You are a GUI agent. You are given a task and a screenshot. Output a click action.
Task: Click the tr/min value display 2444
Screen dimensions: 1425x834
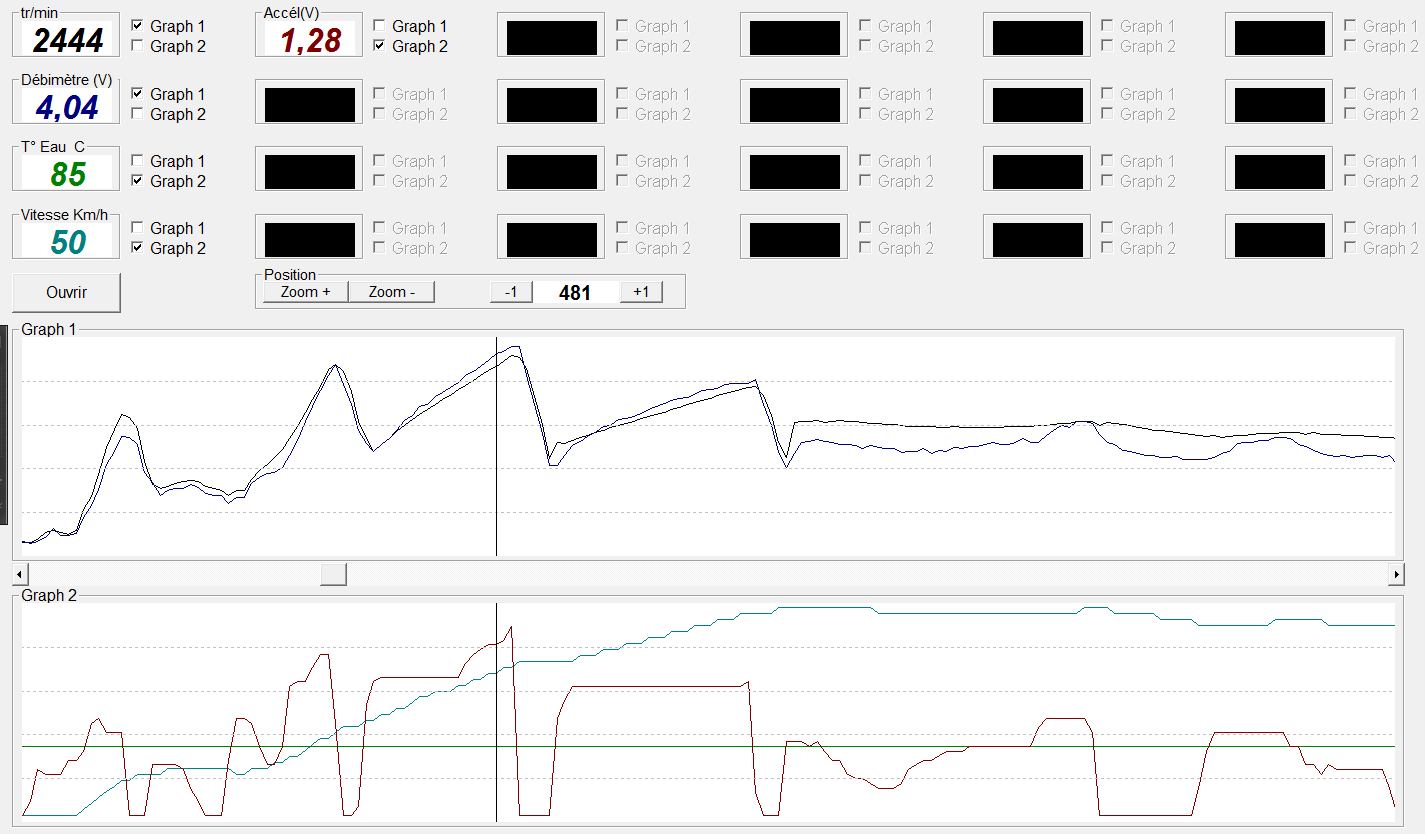(68, 39)
